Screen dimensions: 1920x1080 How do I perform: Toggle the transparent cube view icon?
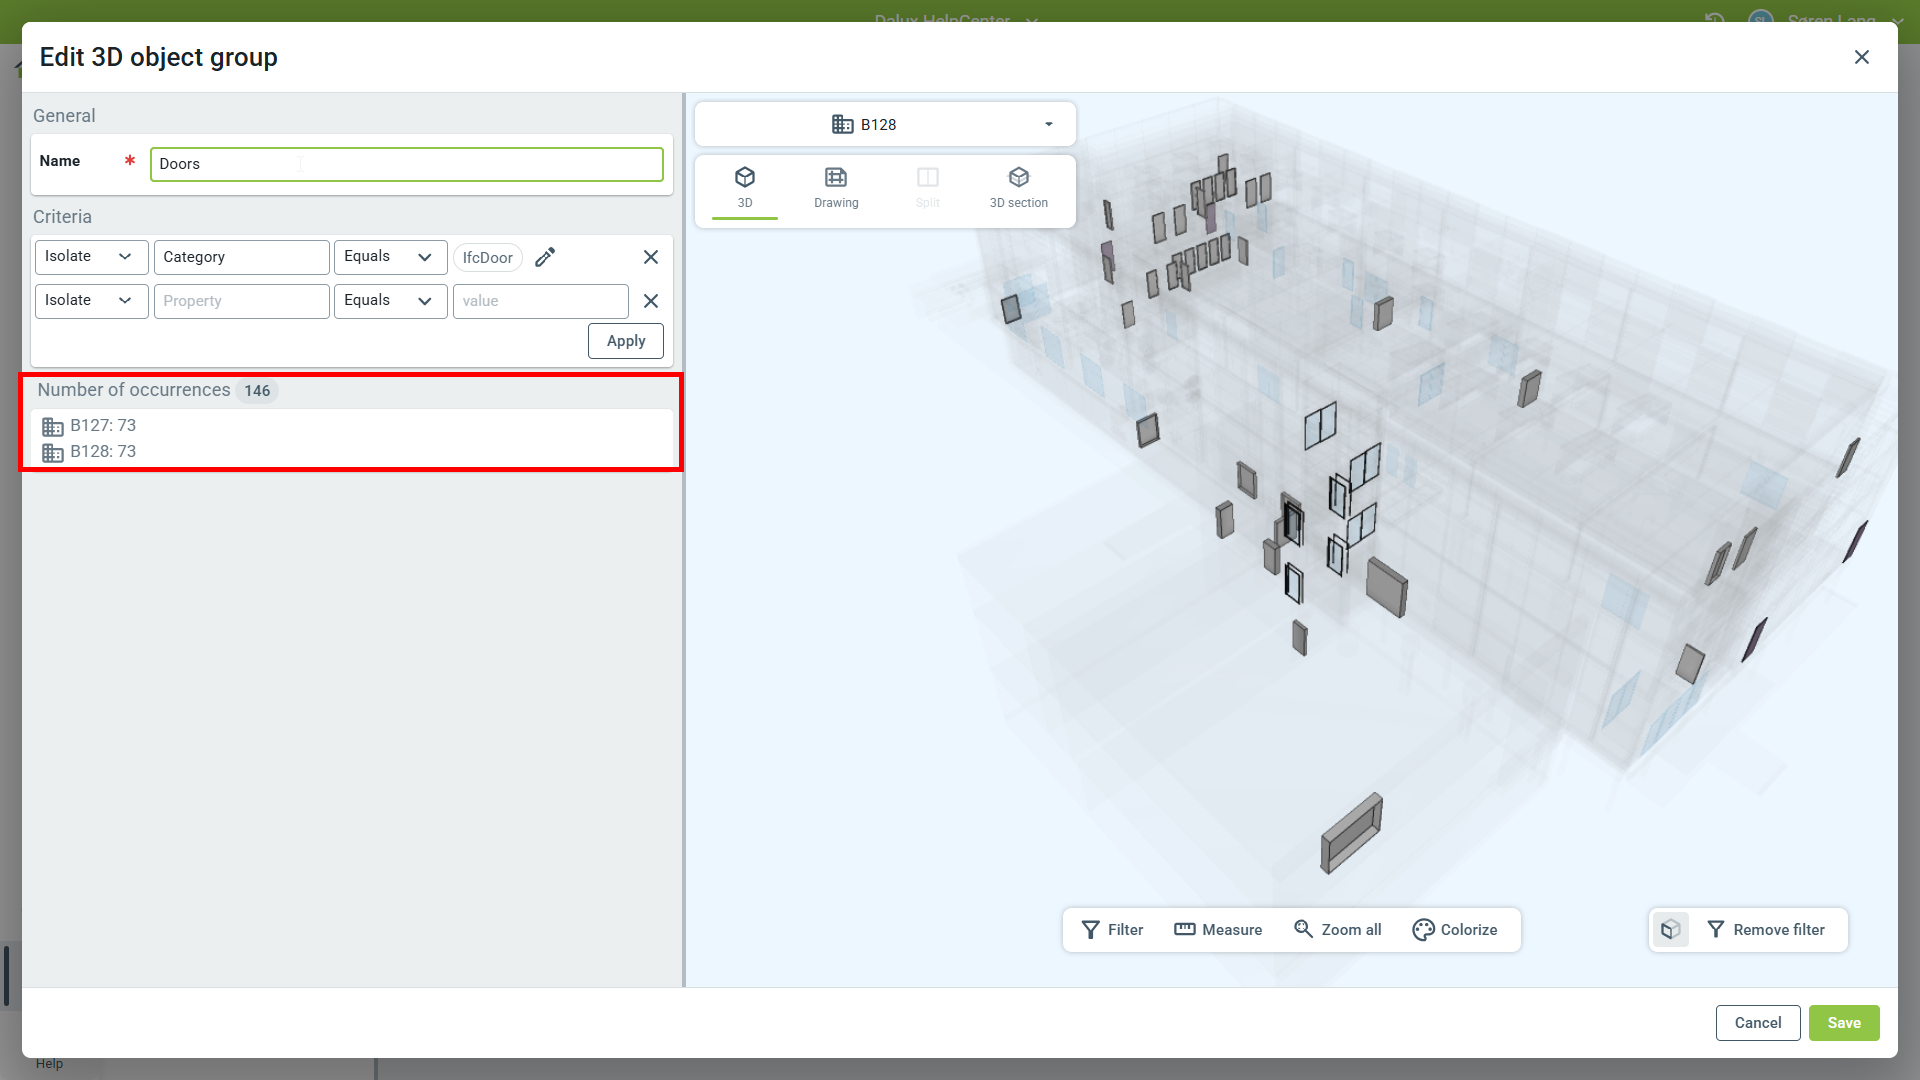coord(1670,930)
